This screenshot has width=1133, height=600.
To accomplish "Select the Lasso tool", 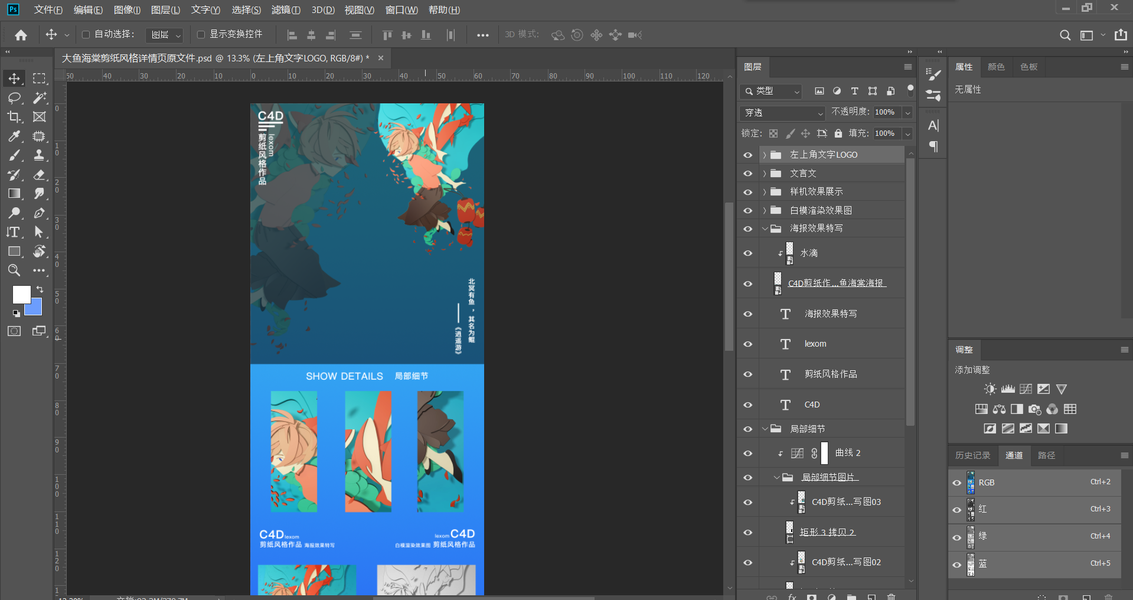I will pos(14,98).
